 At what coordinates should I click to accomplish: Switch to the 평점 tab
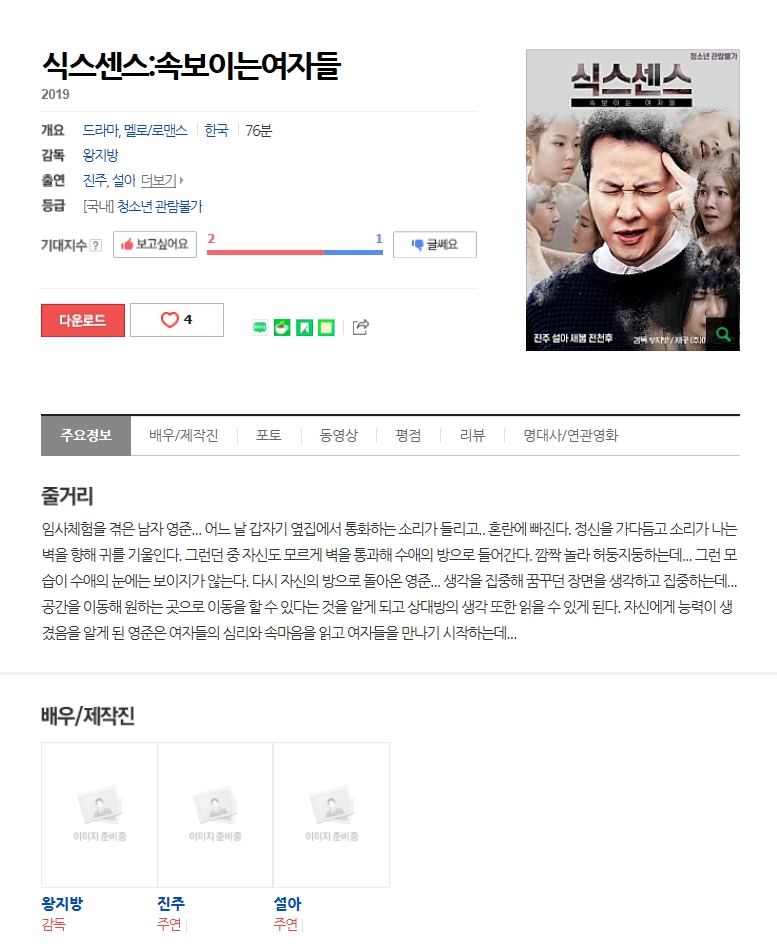tap(408, 435)
